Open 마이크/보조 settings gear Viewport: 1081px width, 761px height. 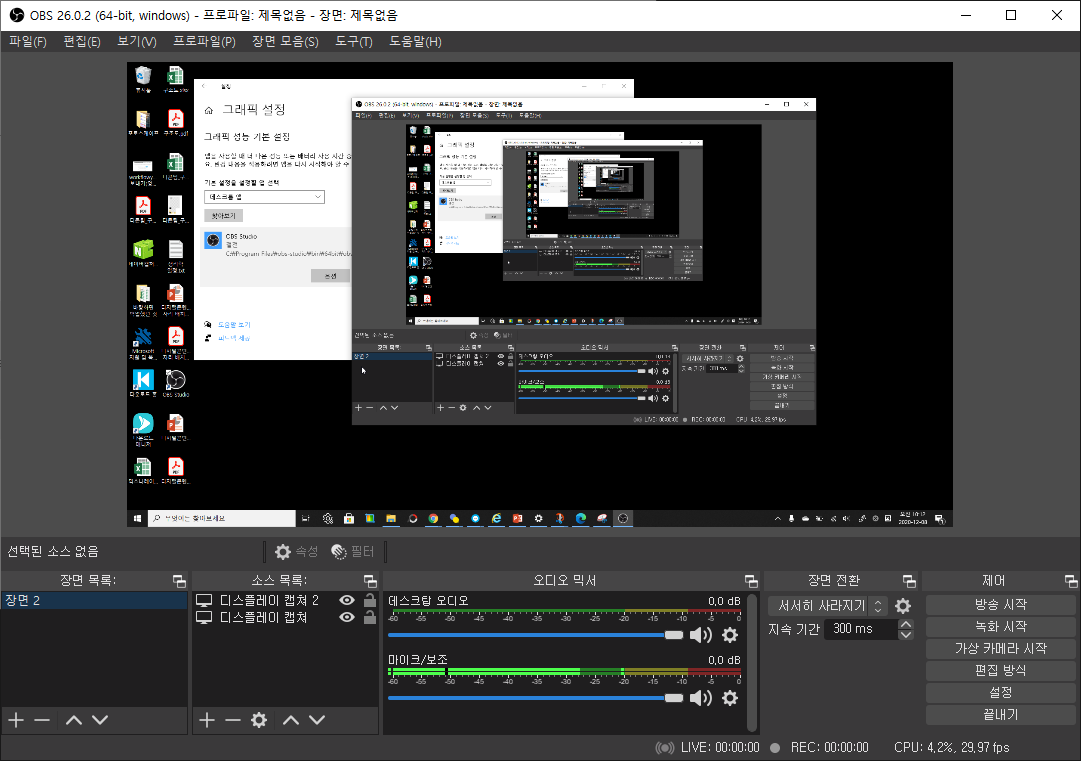pos(730,698)
